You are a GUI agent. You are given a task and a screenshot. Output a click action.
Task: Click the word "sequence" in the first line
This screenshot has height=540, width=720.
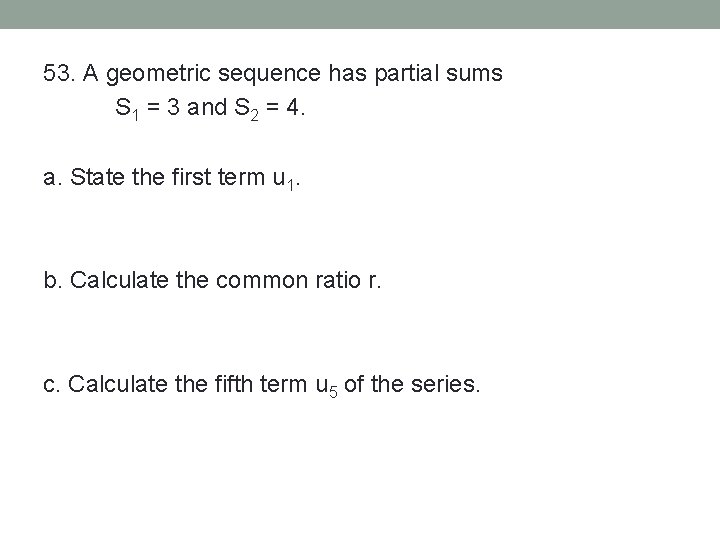coord(250,74)
